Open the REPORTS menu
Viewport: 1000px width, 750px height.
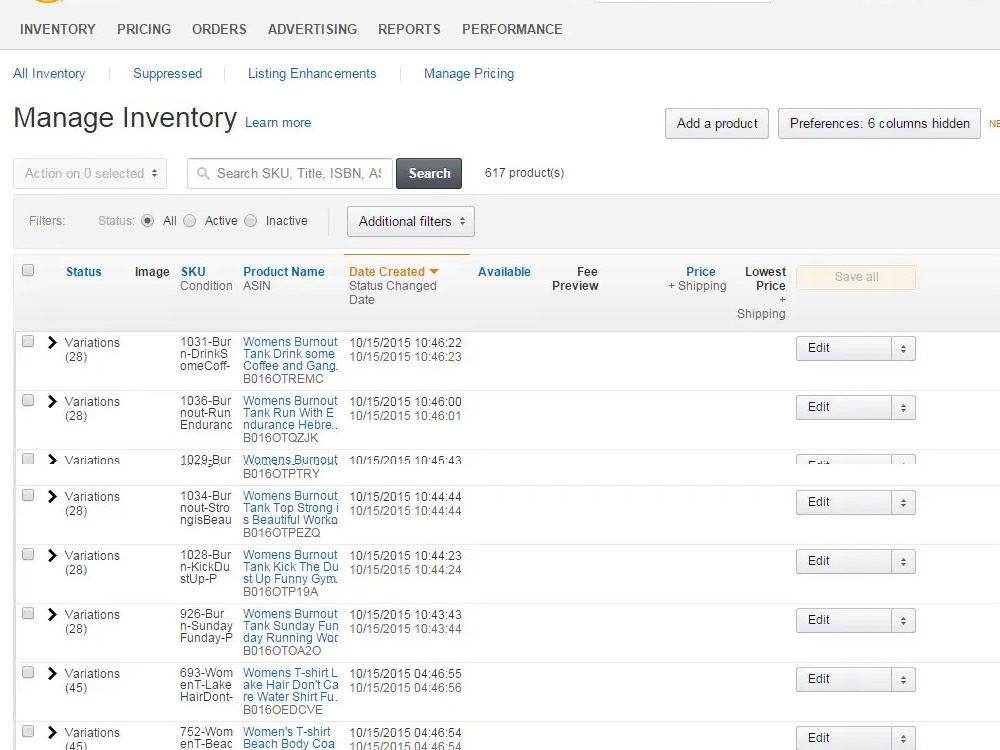[409, 29]
